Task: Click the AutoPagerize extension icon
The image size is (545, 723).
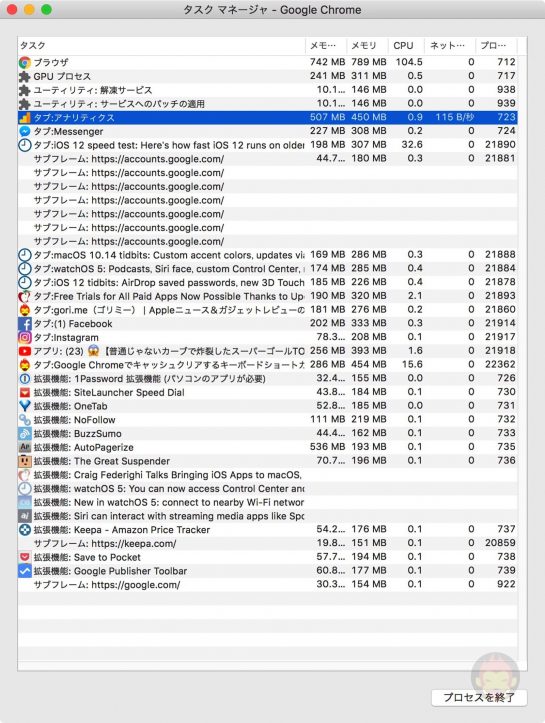Action: (x=25, y=447)
